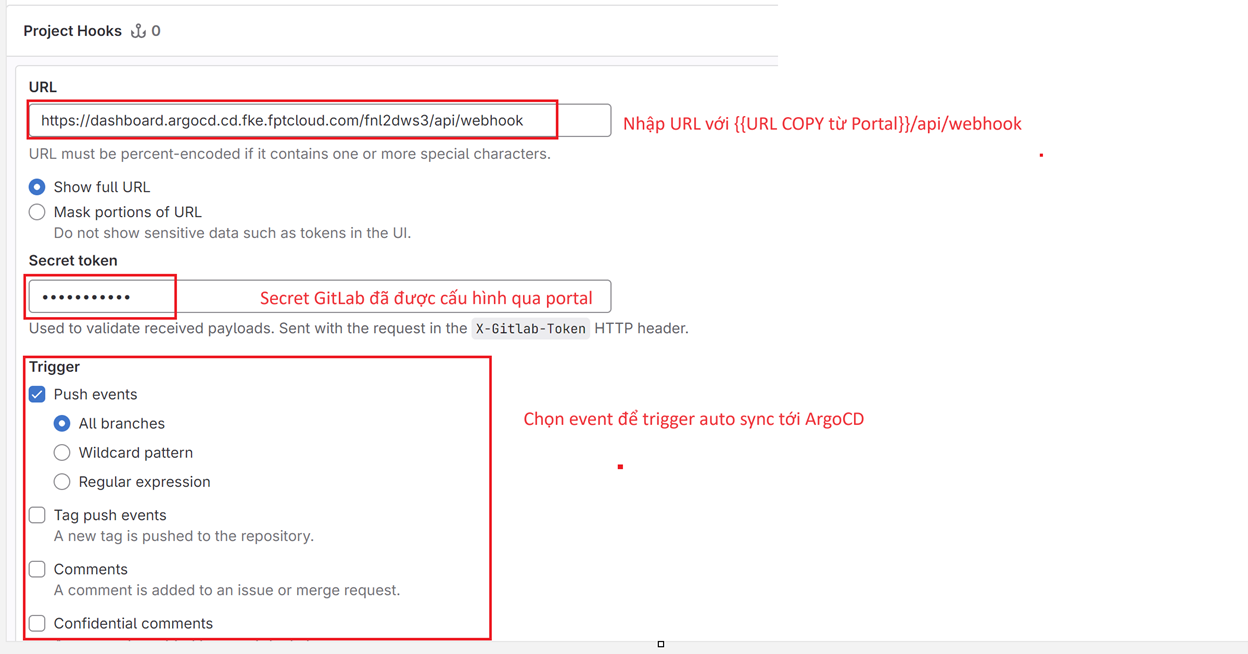This screenshot has height=654, width=1248.
Task: Click the hooks count number 0
Action: click(156, 31)
